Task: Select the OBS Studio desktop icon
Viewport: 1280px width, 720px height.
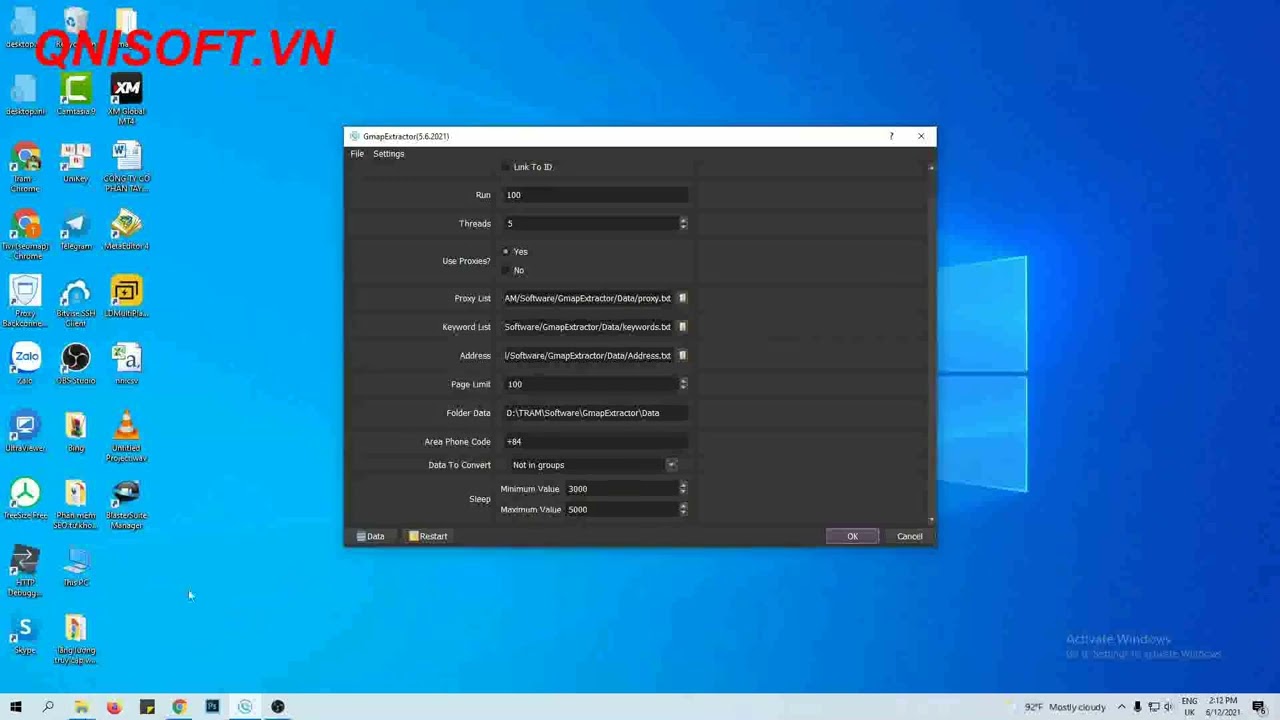Action: [x=76, y=365]
